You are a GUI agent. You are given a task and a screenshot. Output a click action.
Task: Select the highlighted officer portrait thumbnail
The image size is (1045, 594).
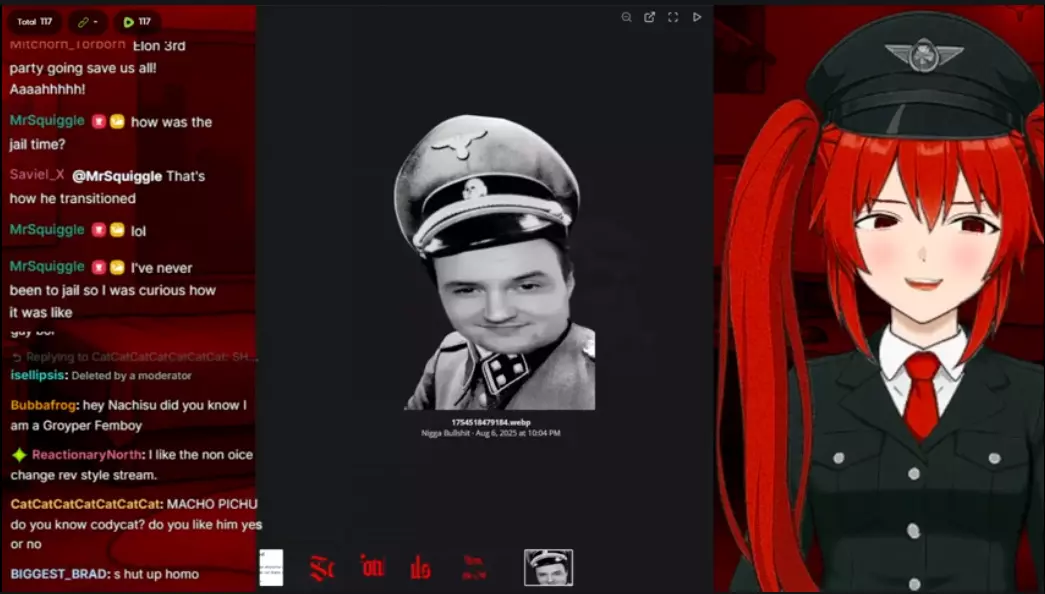[548, 567]
